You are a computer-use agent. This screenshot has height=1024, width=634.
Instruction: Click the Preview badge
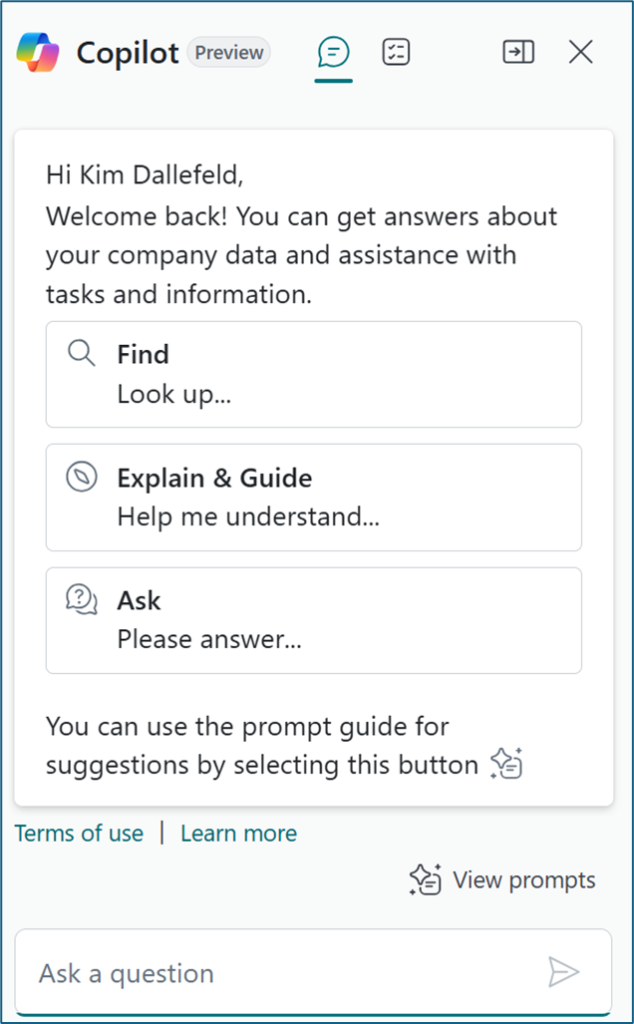(229, 53)
